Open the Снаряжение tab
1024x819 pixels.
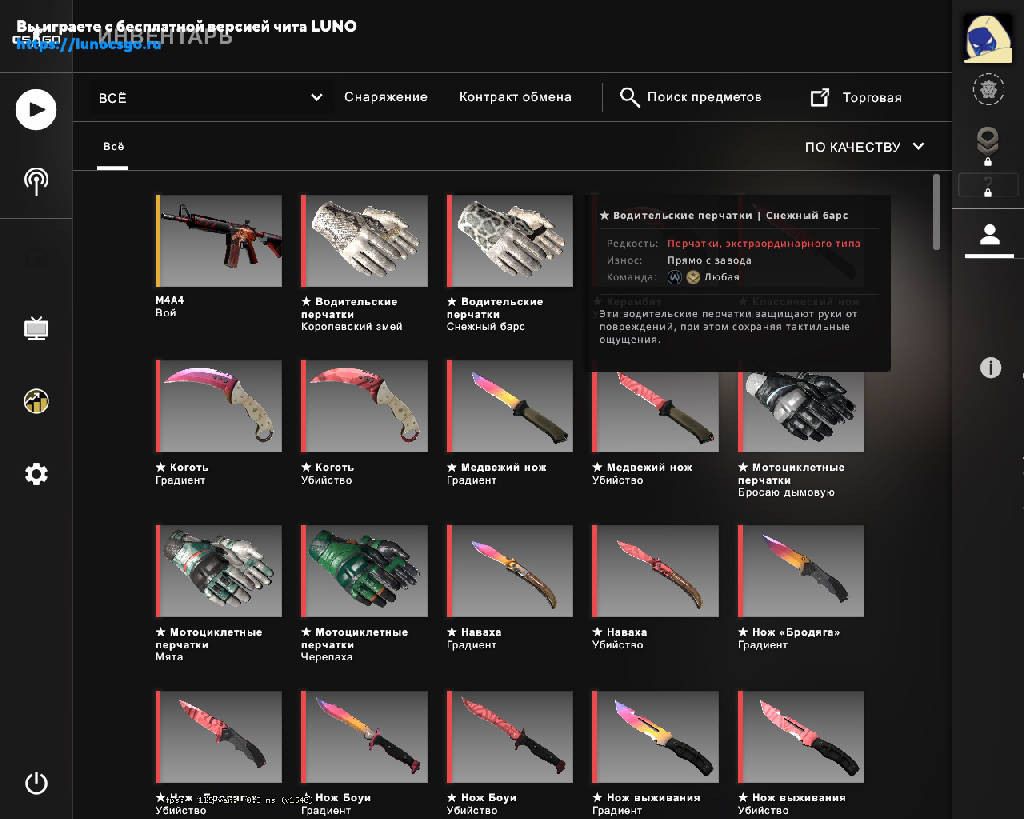pos(386,97)
